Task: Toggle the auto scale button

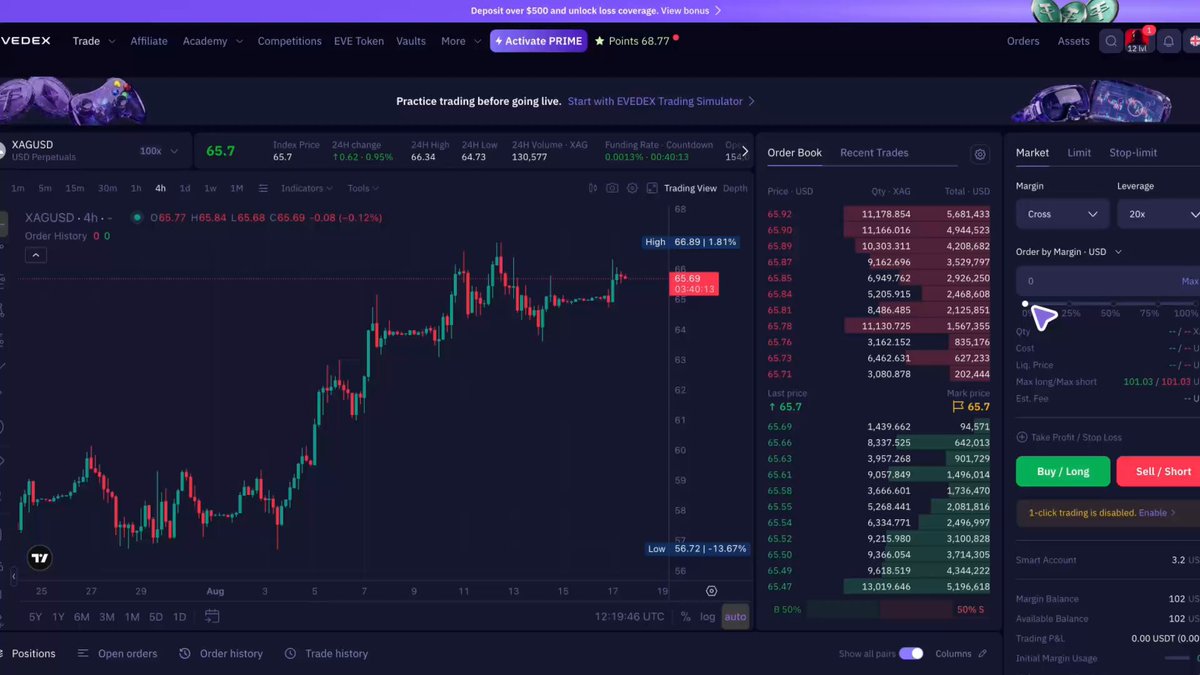Action: (x=735, y=617)
